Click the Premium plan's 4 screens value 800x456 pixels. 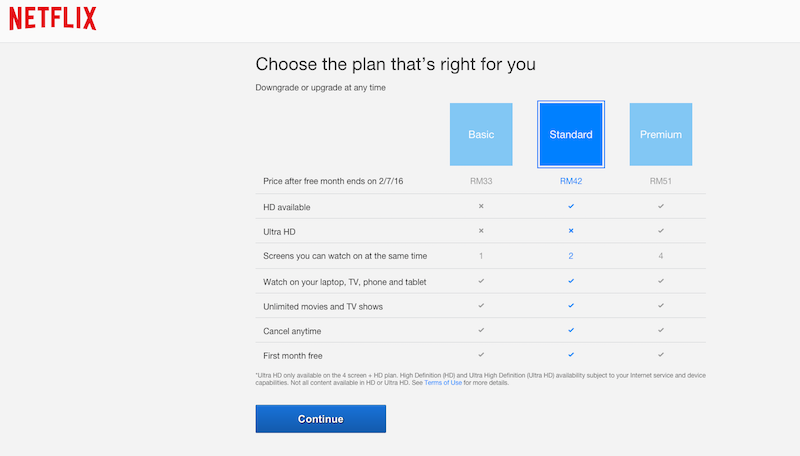click(660, 256)
